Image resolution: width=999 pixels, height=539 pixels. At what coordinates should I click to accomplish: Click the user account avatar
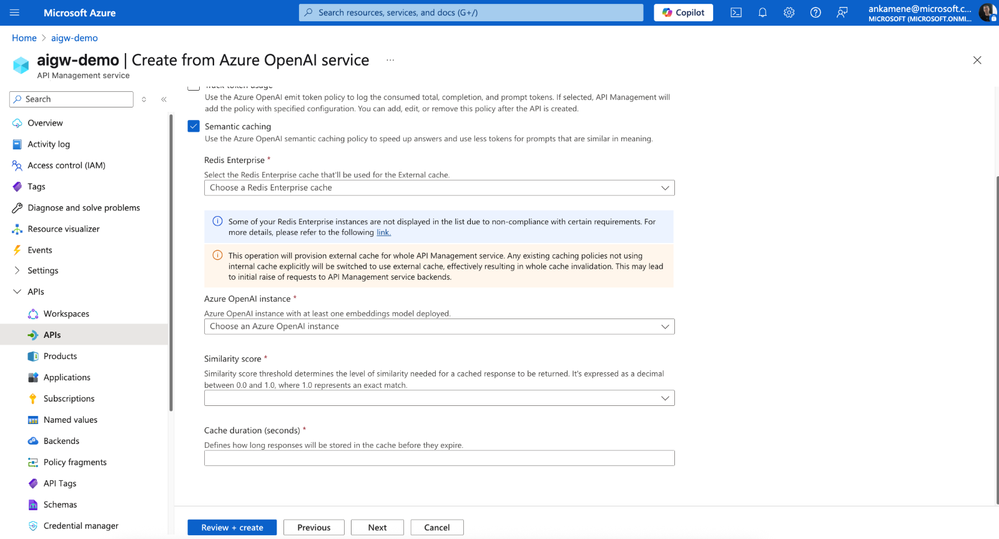[988, 12]
